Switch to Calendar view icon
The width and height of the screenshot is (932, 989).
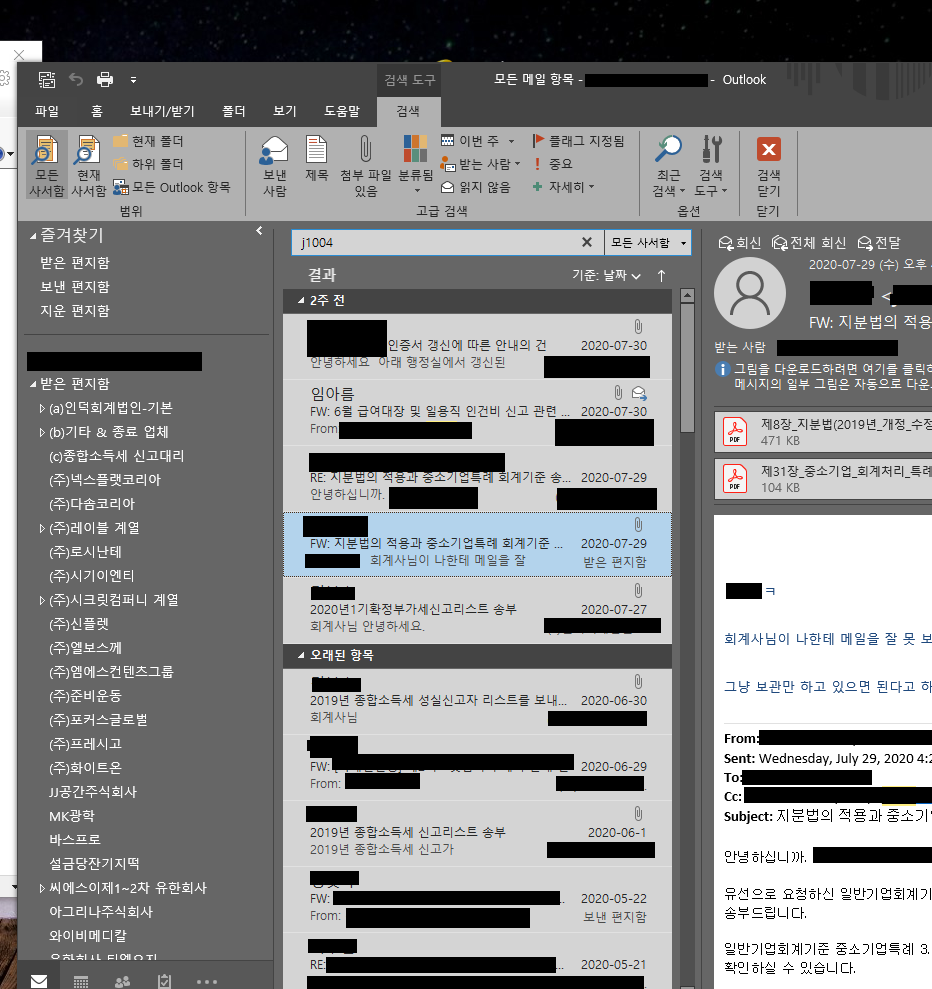tap(81, 981)
